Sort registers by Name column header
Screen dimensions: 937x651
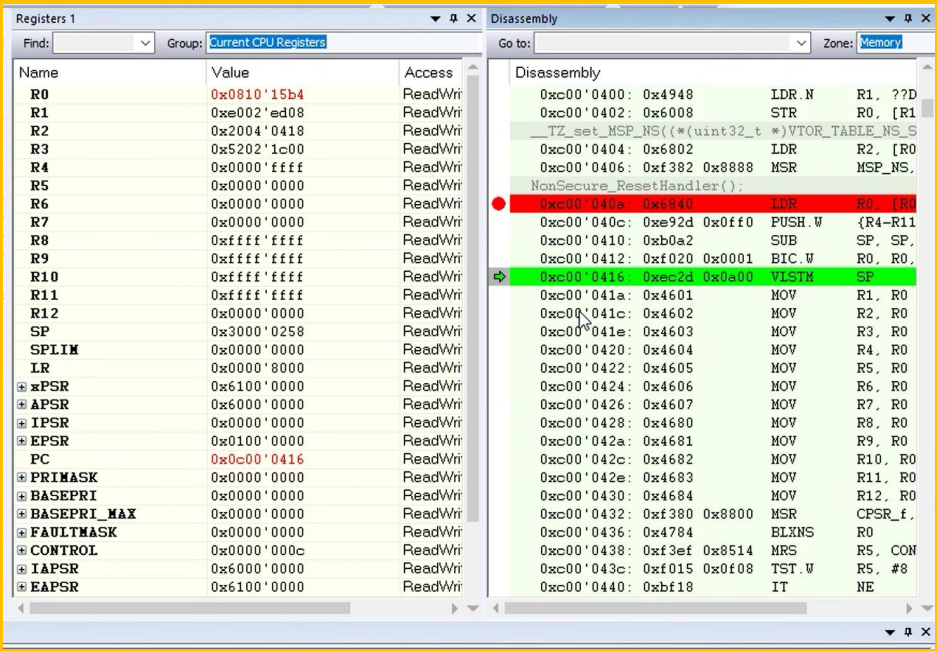coord(110,73)
